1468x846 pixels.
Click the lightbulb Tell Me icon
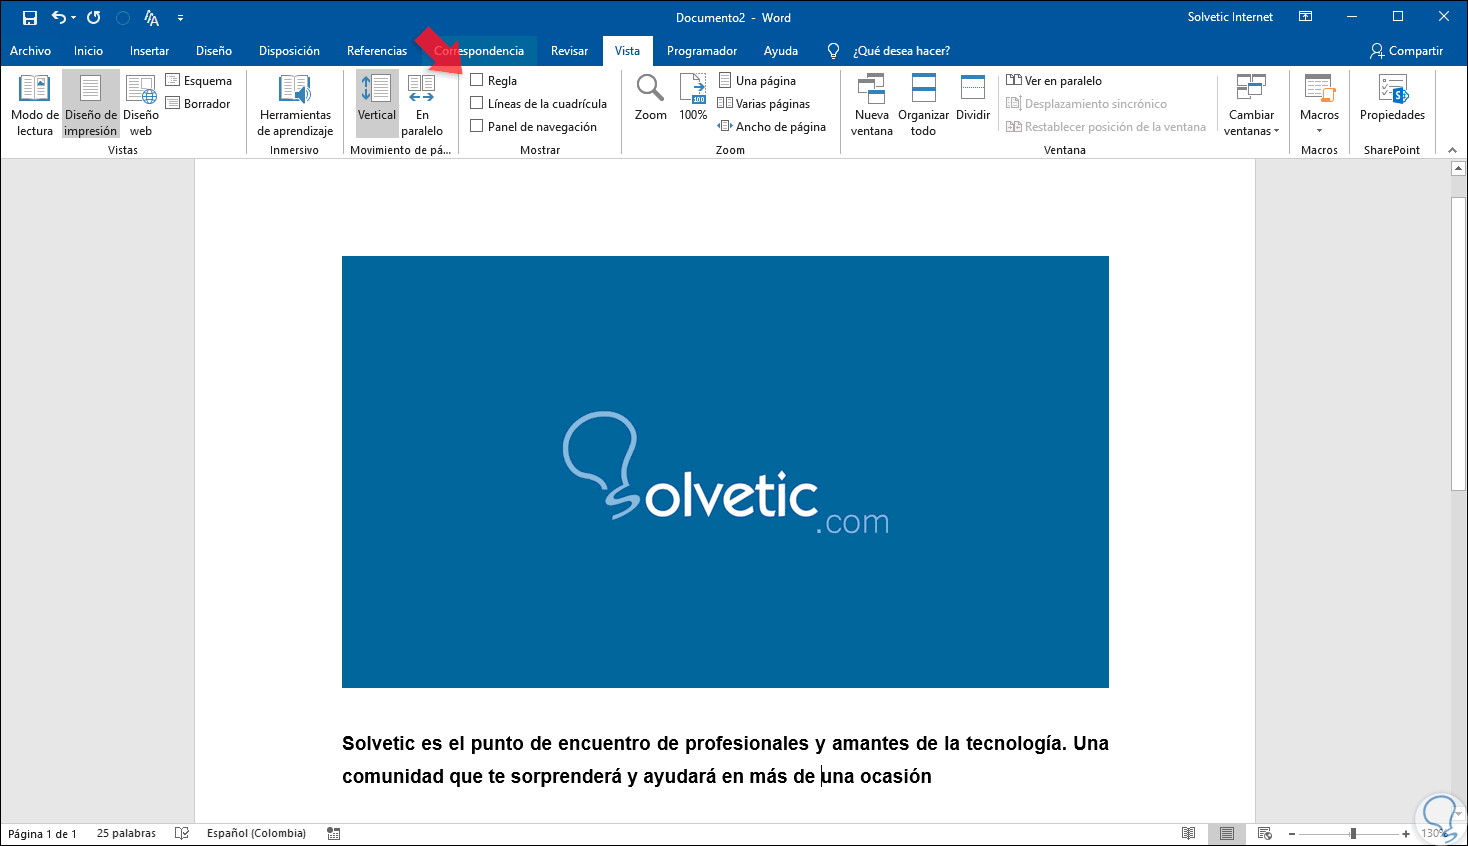point(833,51)
